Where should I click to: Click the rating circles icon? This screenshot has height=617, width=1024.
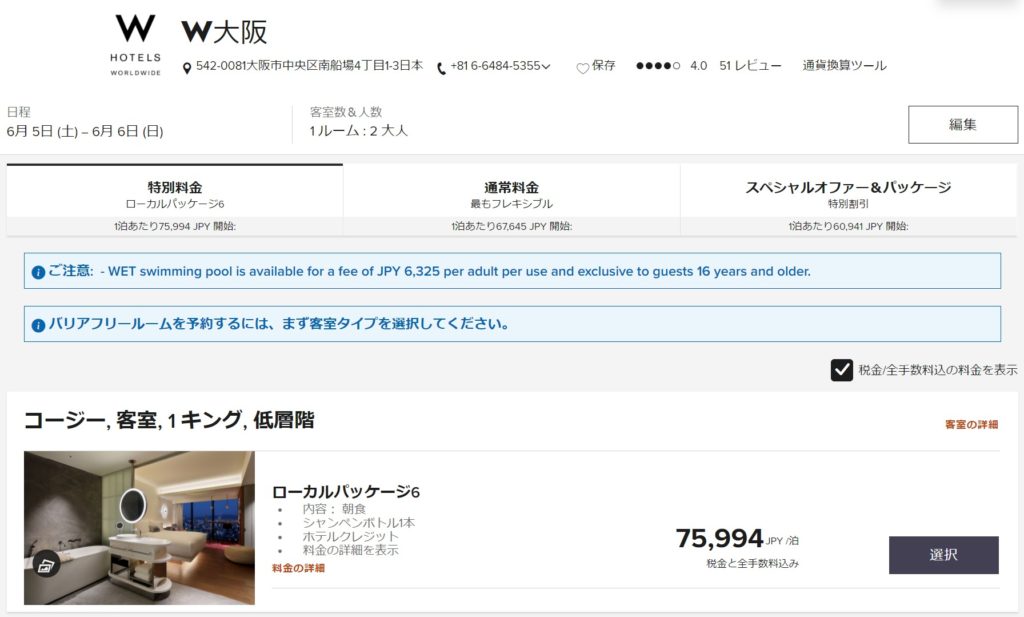(658, 66)
